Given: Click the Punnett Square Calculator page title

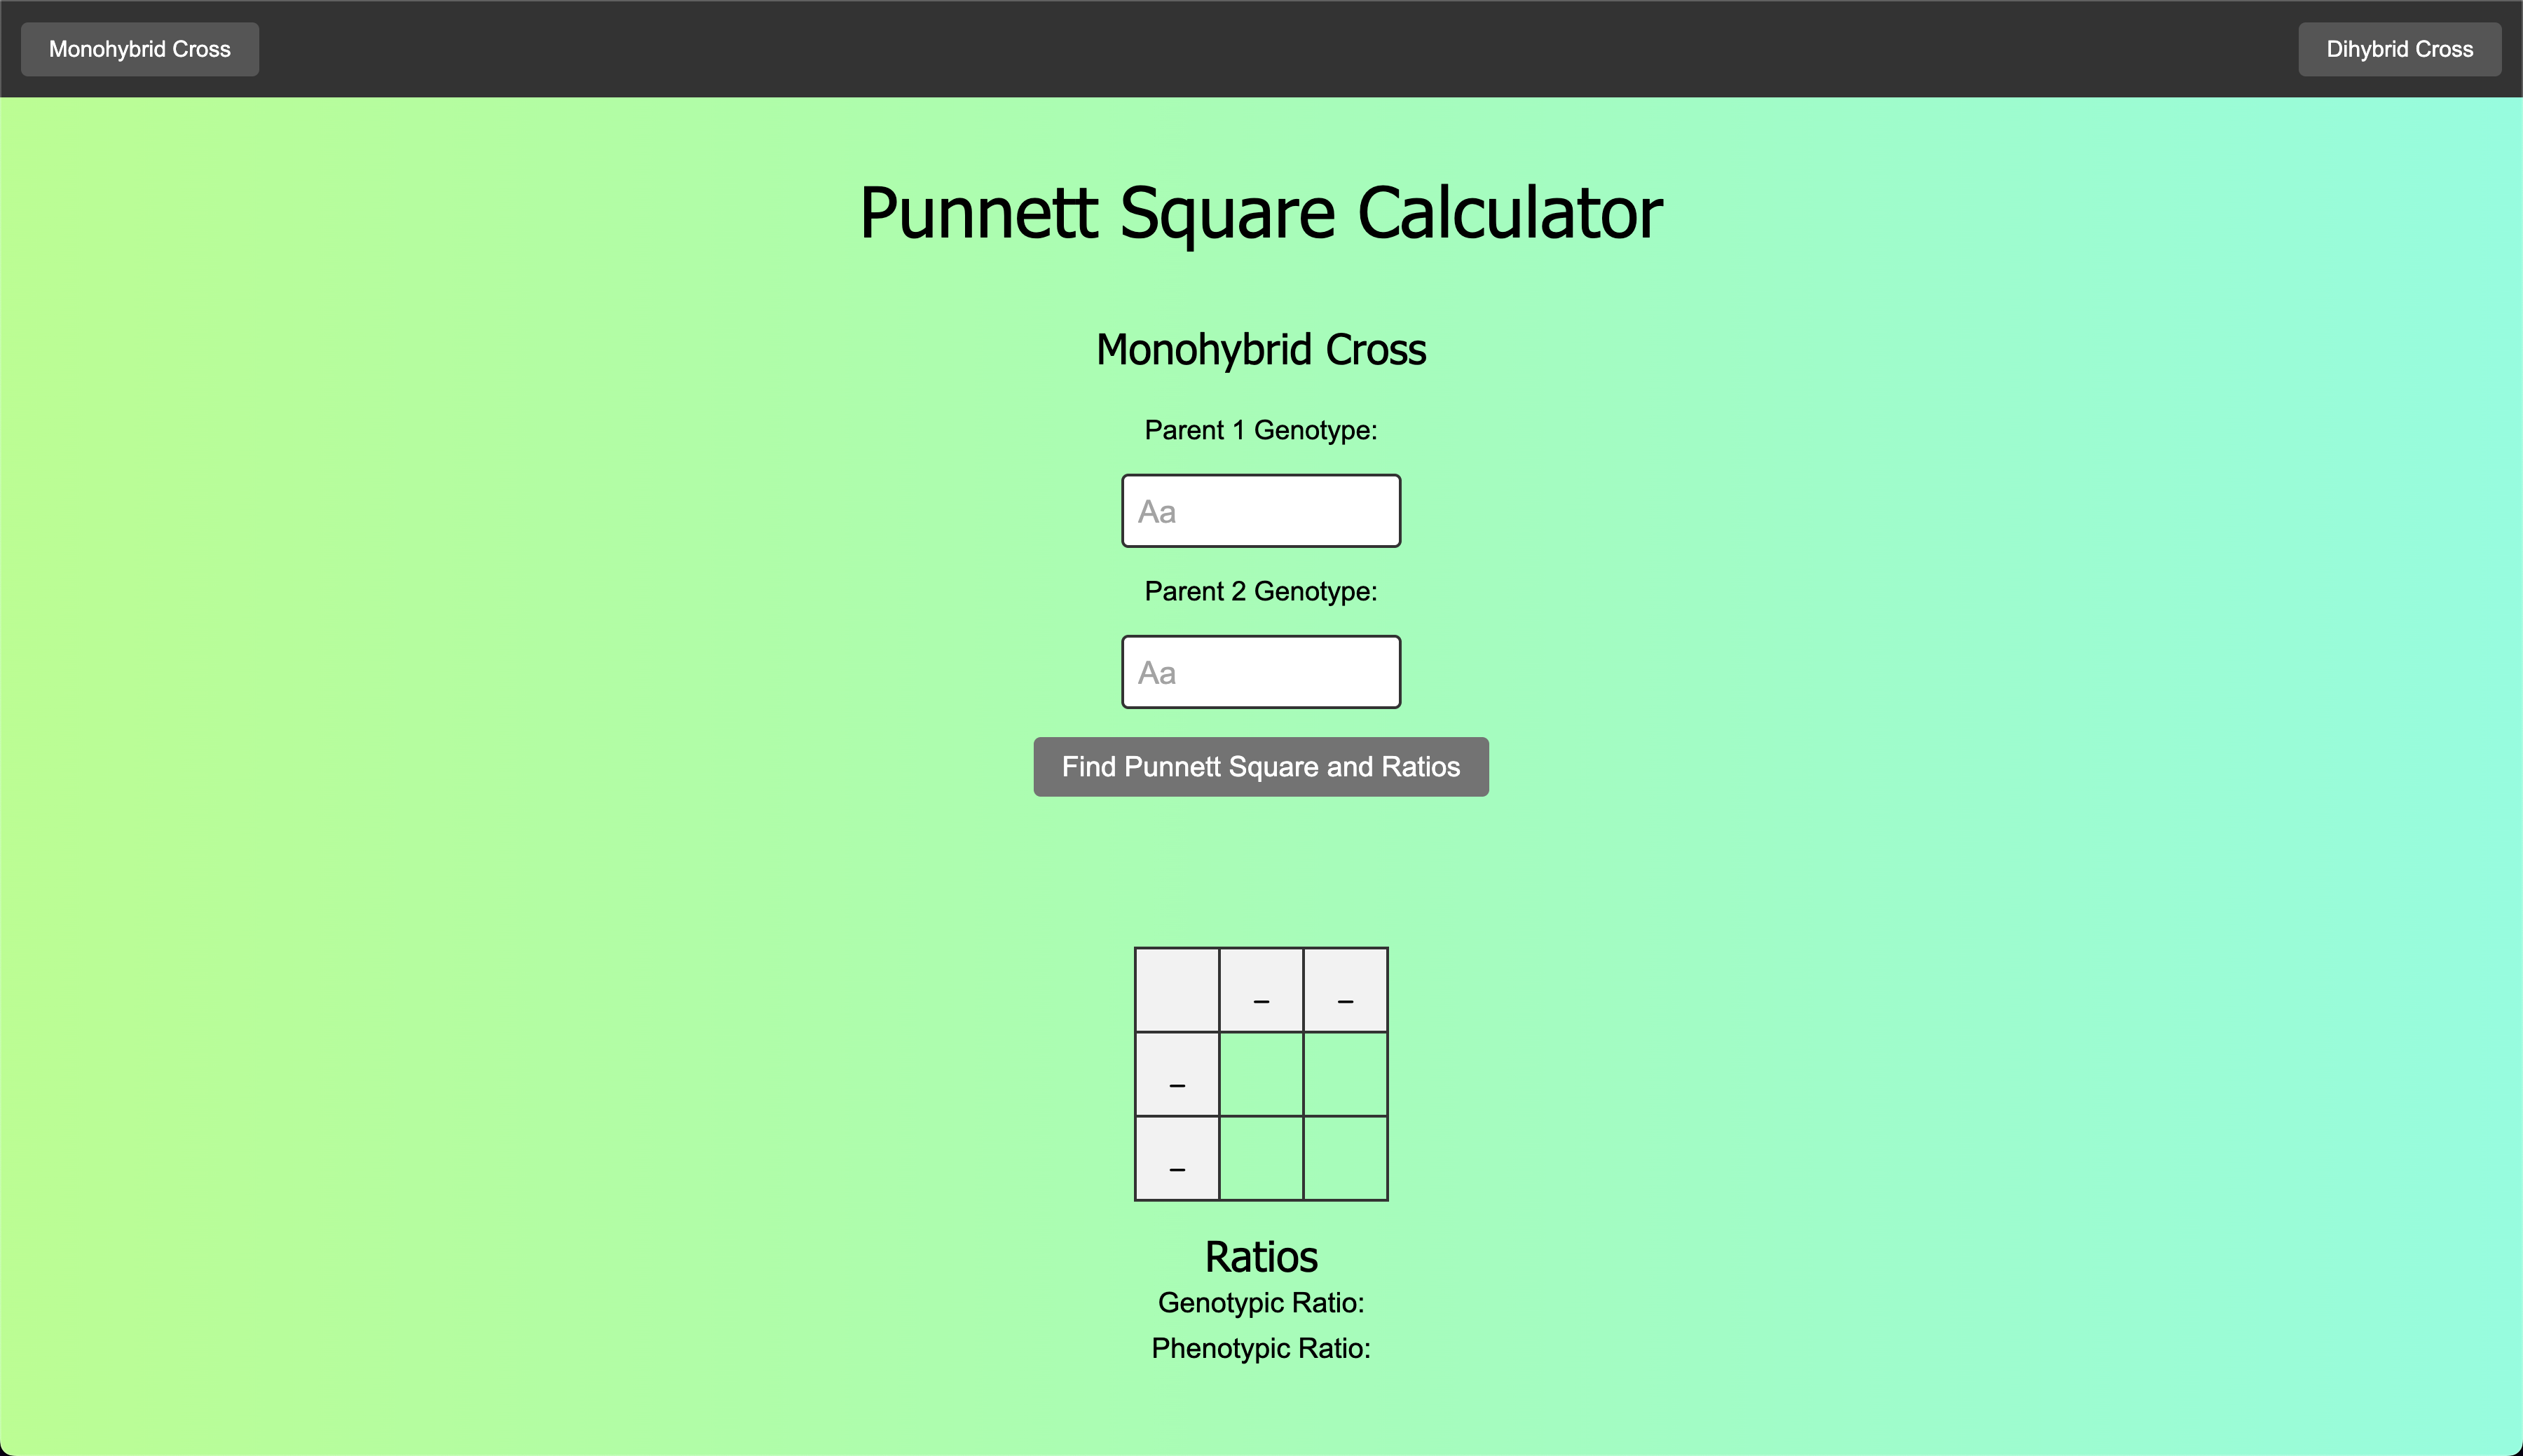Looking at the screenshot, I should [x=1261, y=213].
